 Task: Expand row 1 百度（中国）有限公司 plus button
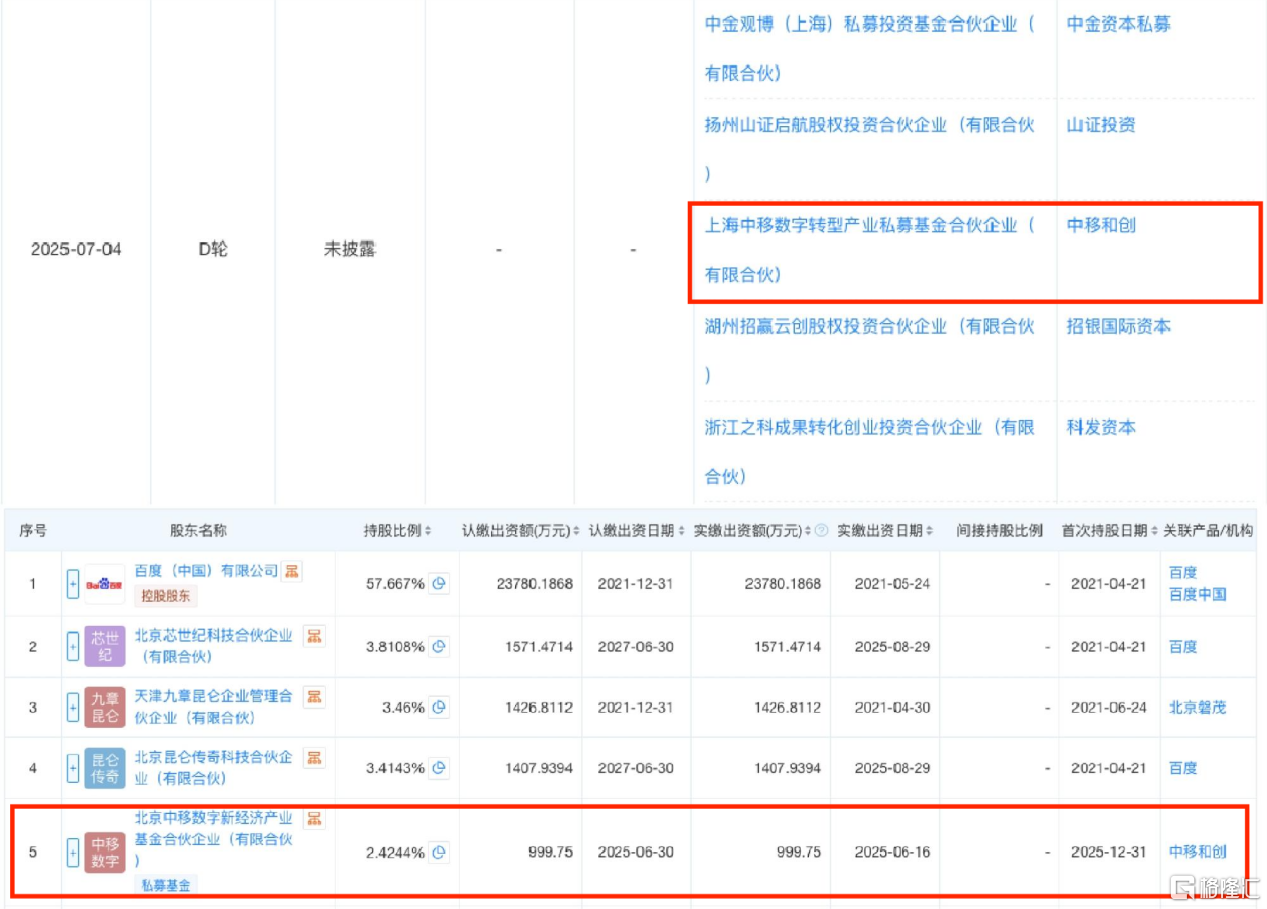(73, 584)
